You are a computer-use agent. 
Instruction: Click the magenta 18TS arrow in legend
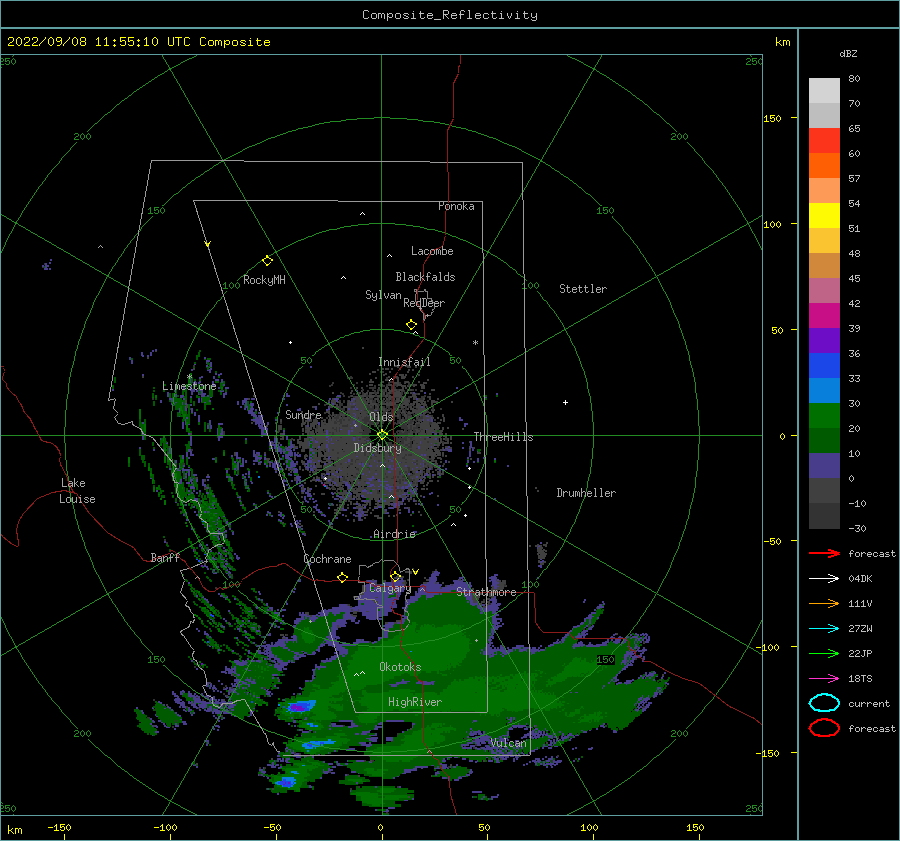coord(824,679)
